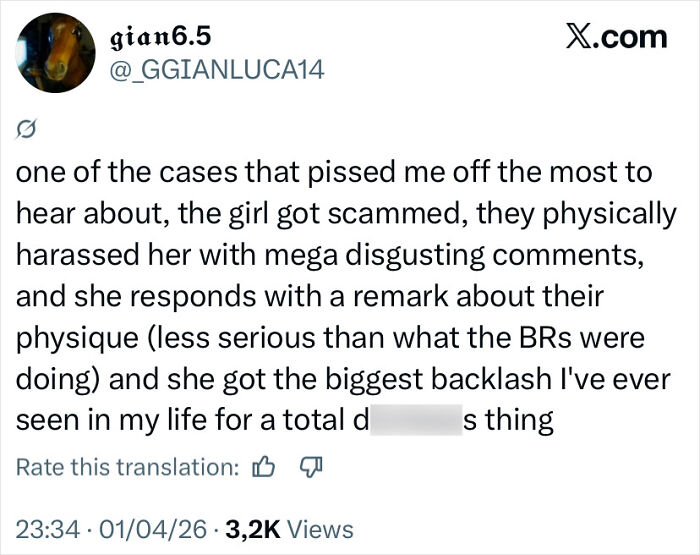Open the 23:34 timestamp link
Screen dimensions: 700x555
(45, 529)
